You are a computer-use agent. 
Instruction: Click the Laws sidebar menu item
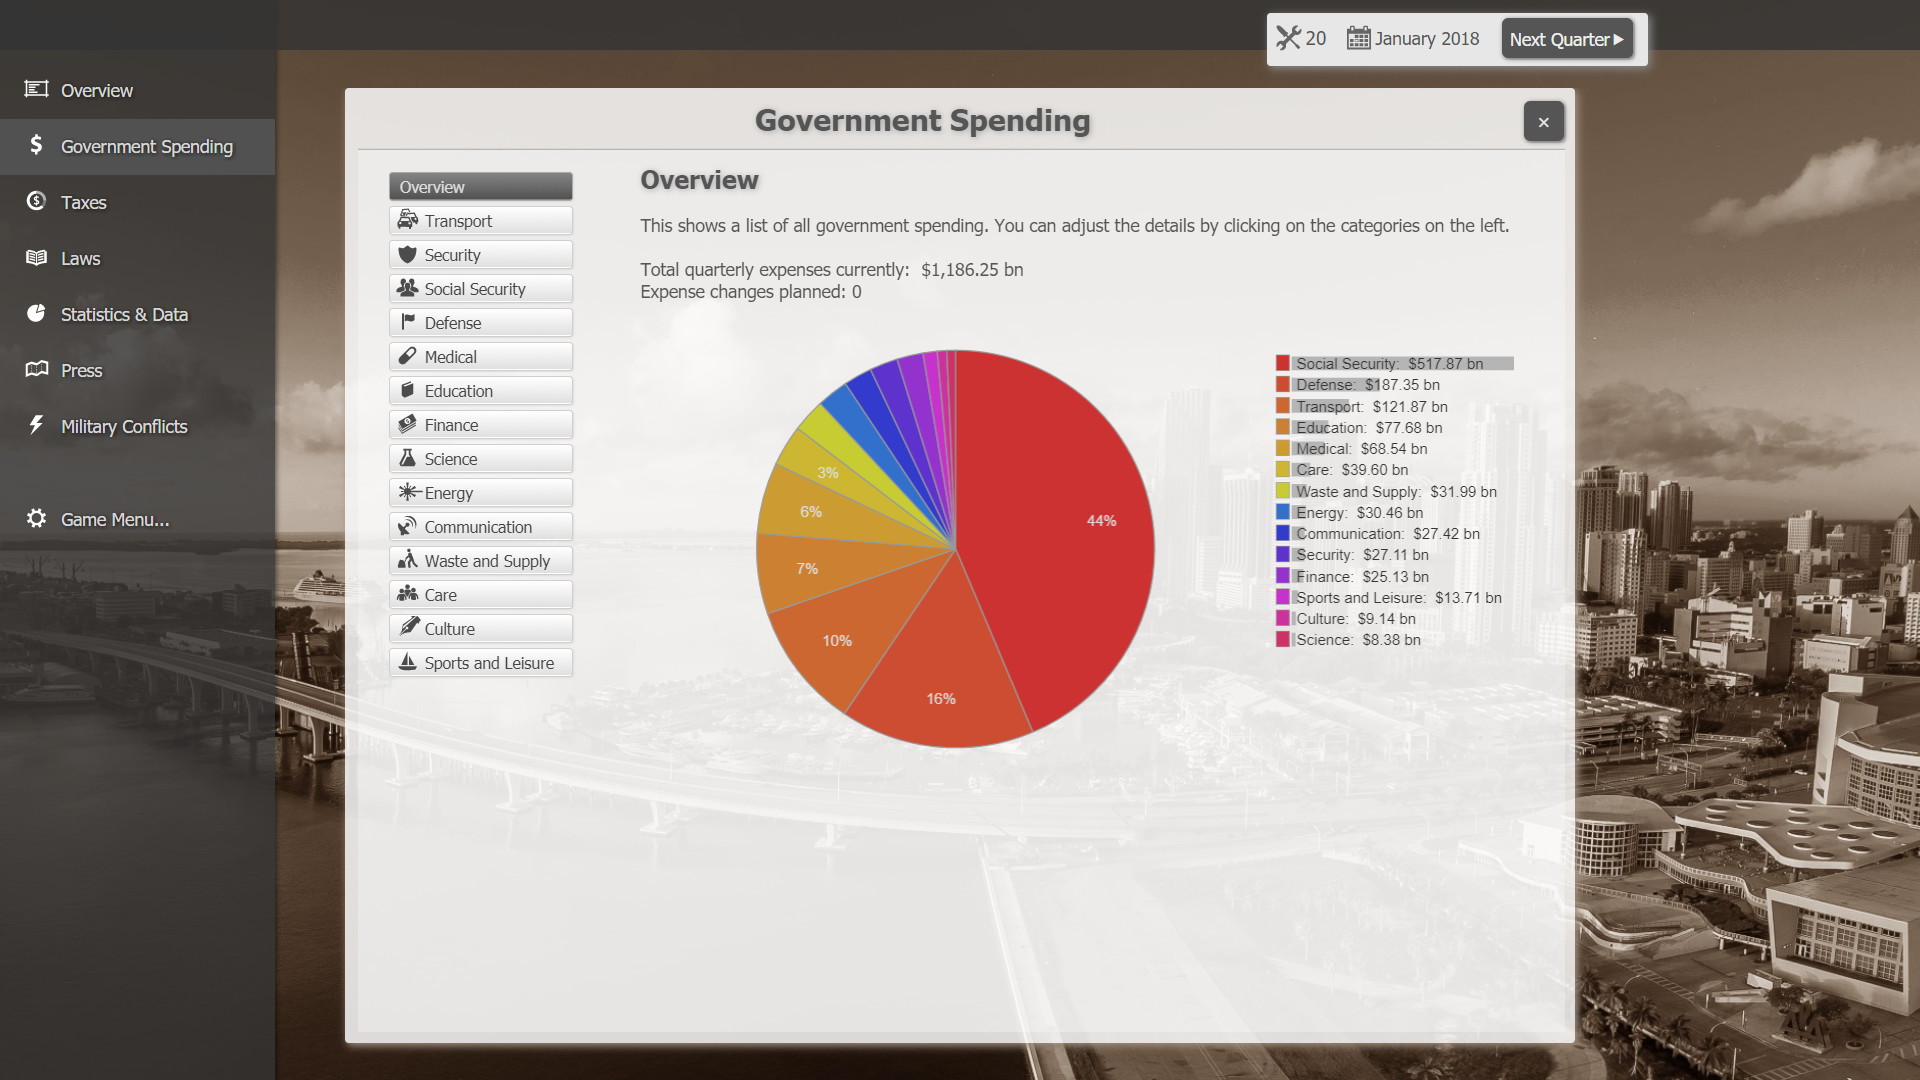point(79,257)
